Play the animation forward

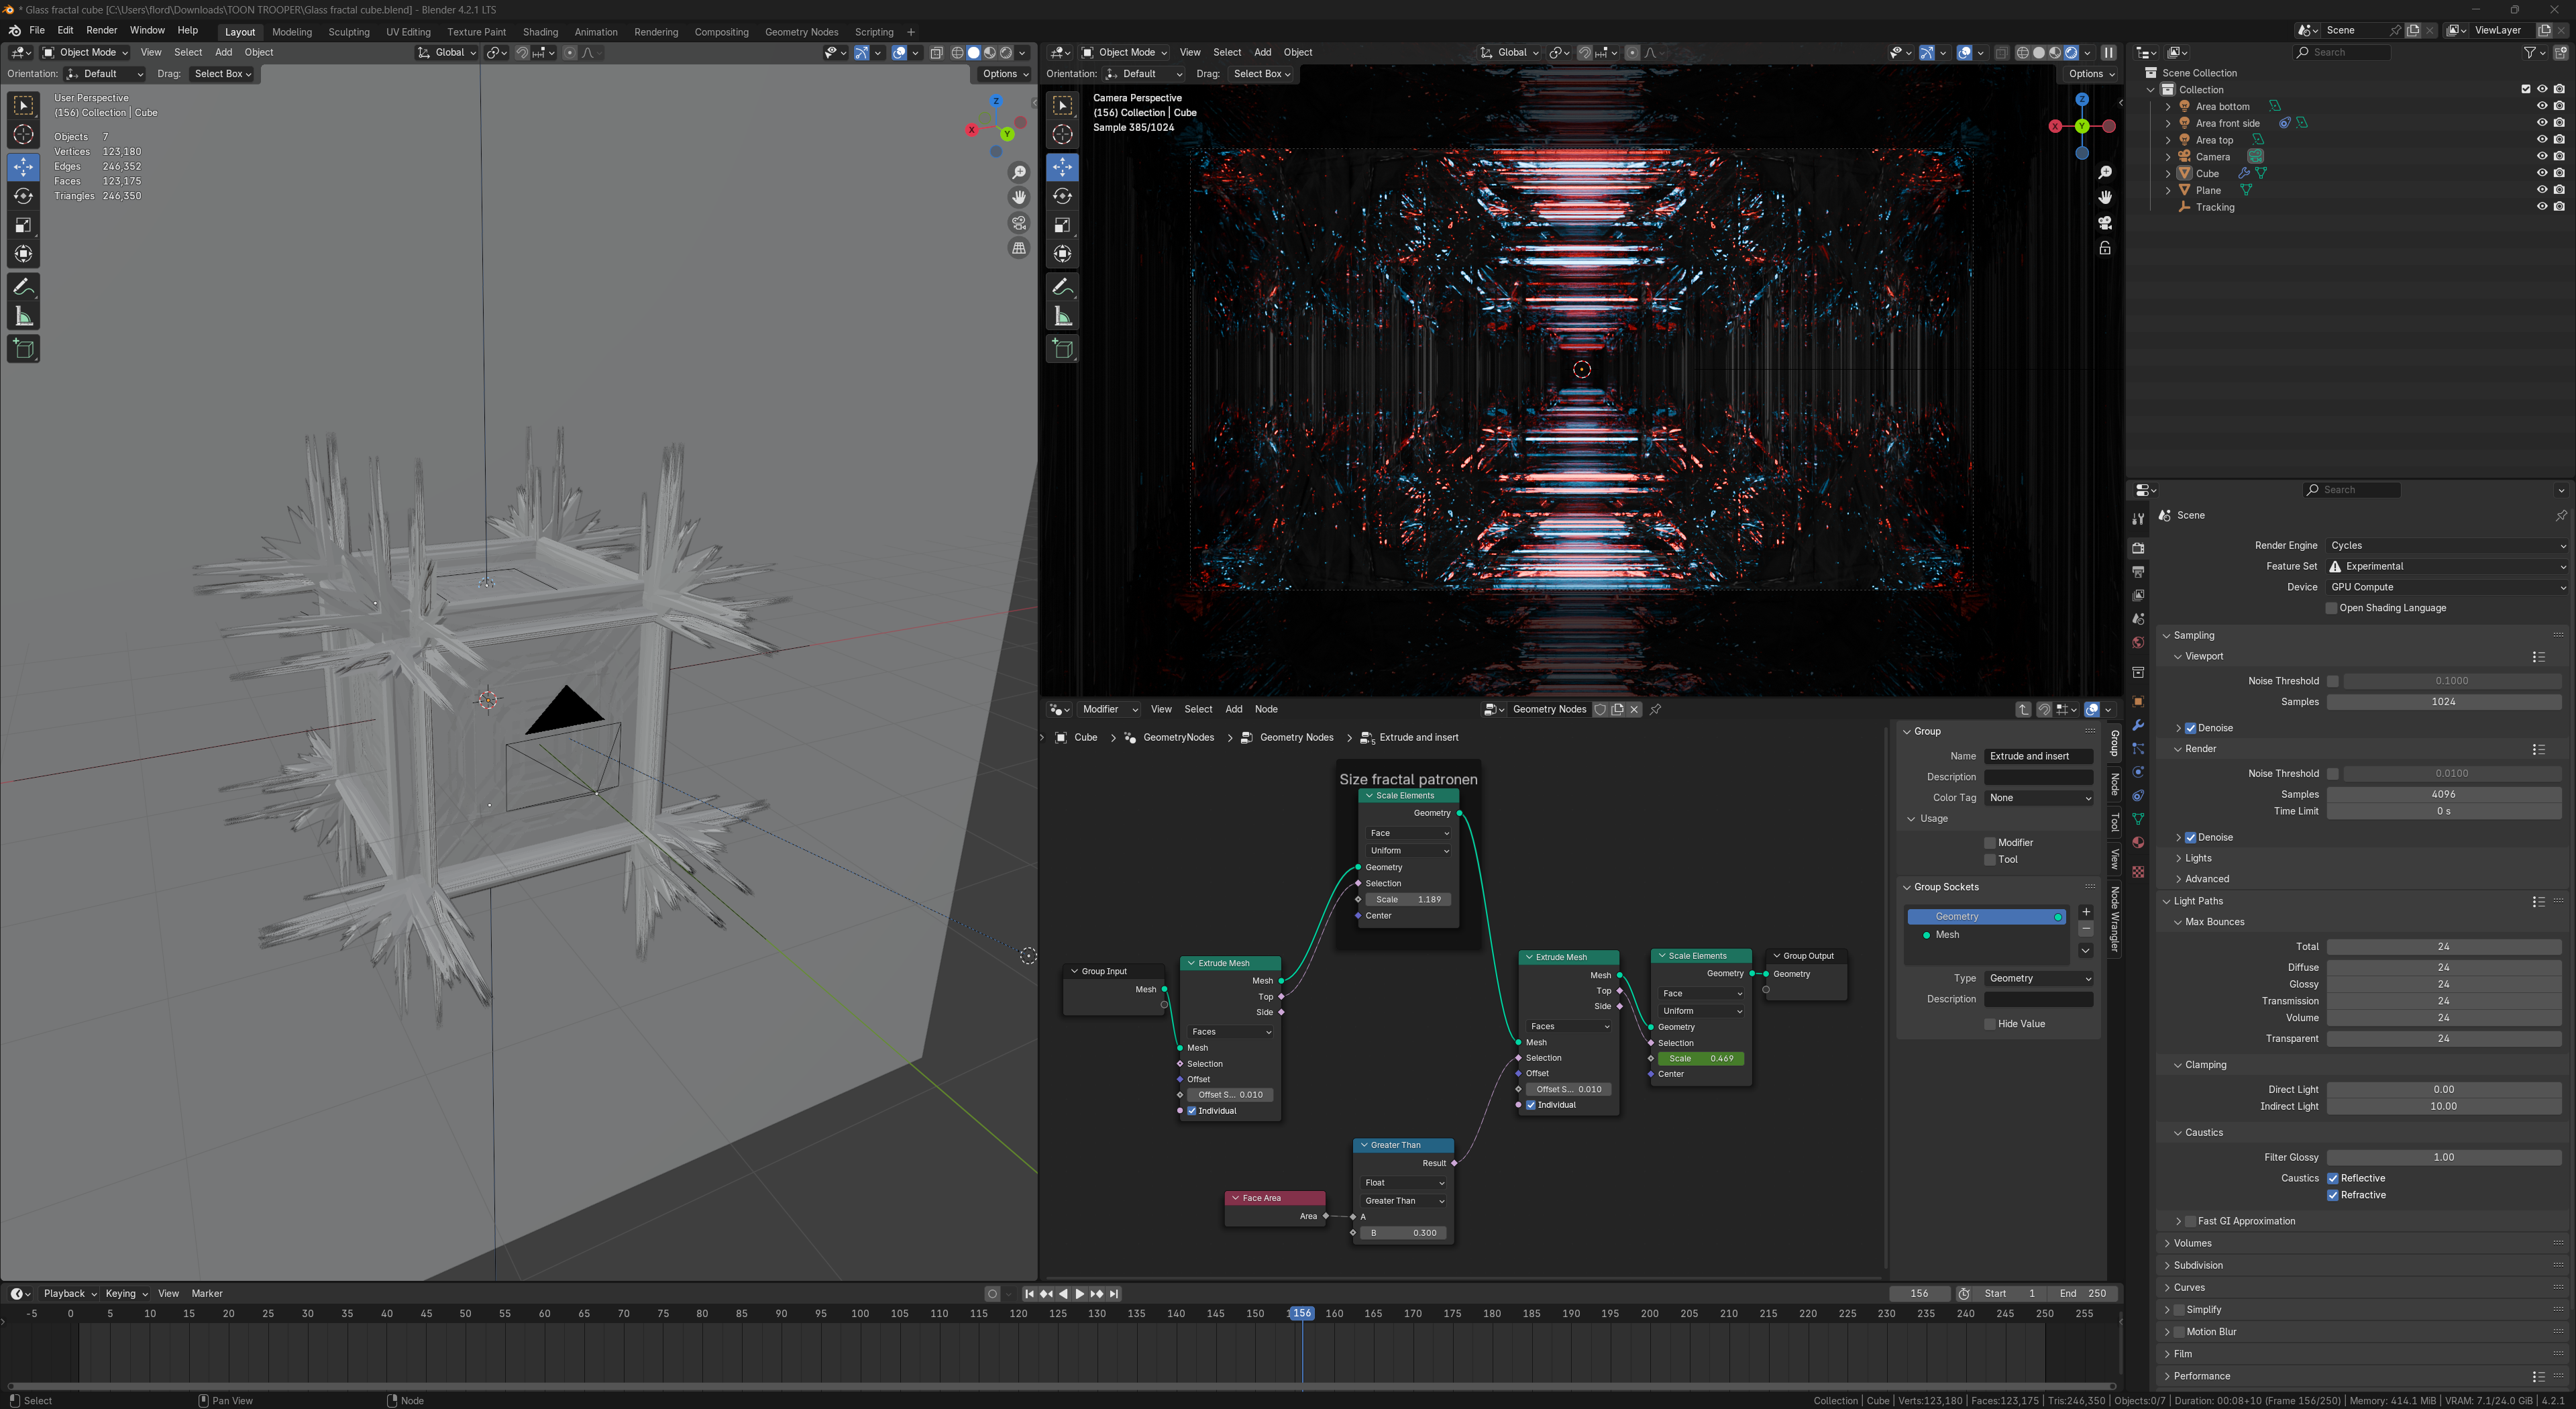(x=1080, y=1294)
